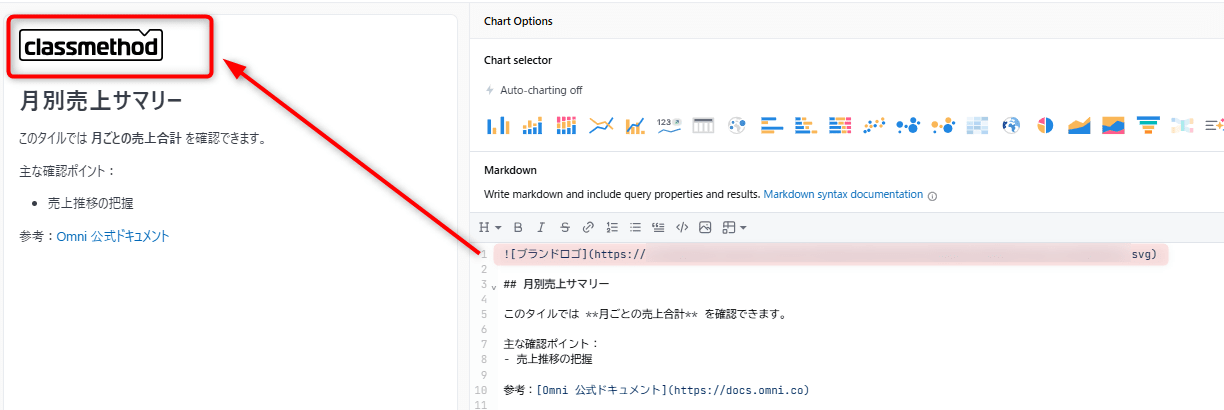Click the 月別売上サマリー heading in preview
Viewport: 1224px width, 410px height.
click(x=101, y=101)
